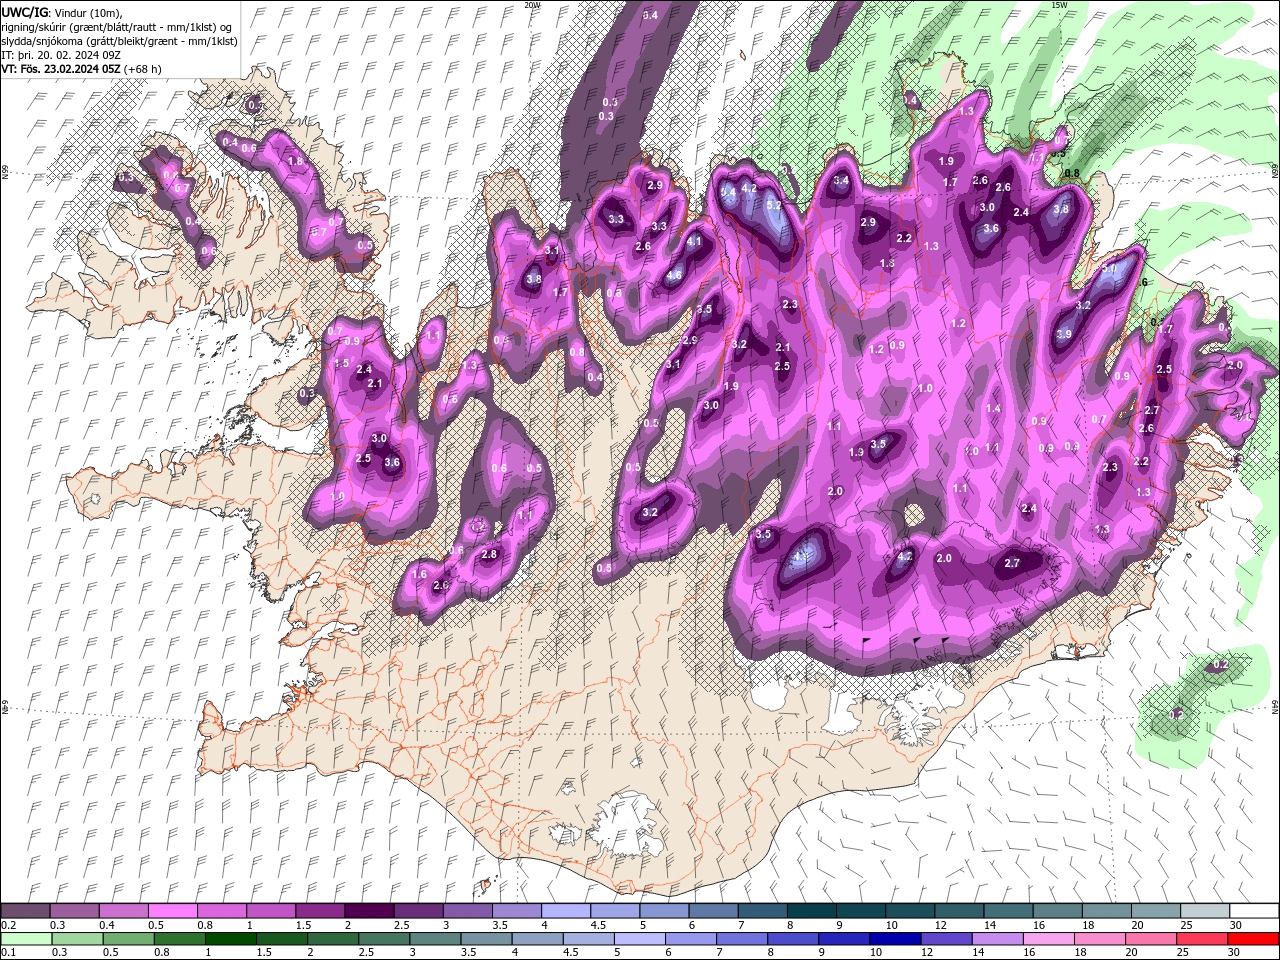
Task: Click the "2.8" snowfall value on the map
Action: pyautogui.click(x=489, y=554)
